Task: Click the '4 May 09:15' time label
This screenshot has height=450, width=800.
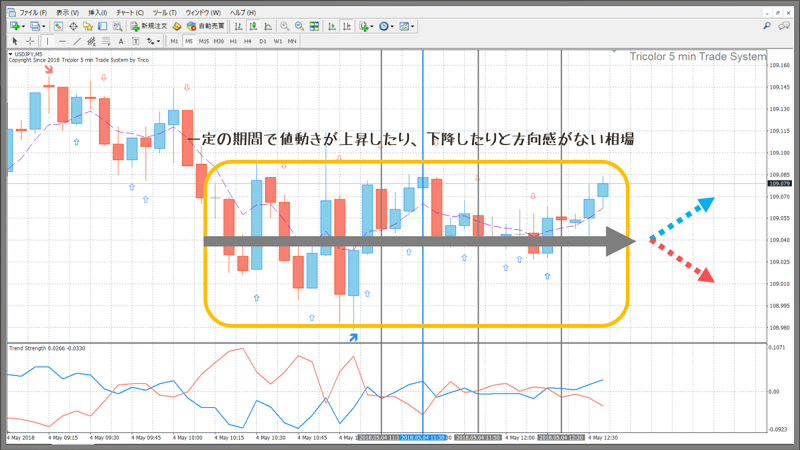Action: [63, 438]
